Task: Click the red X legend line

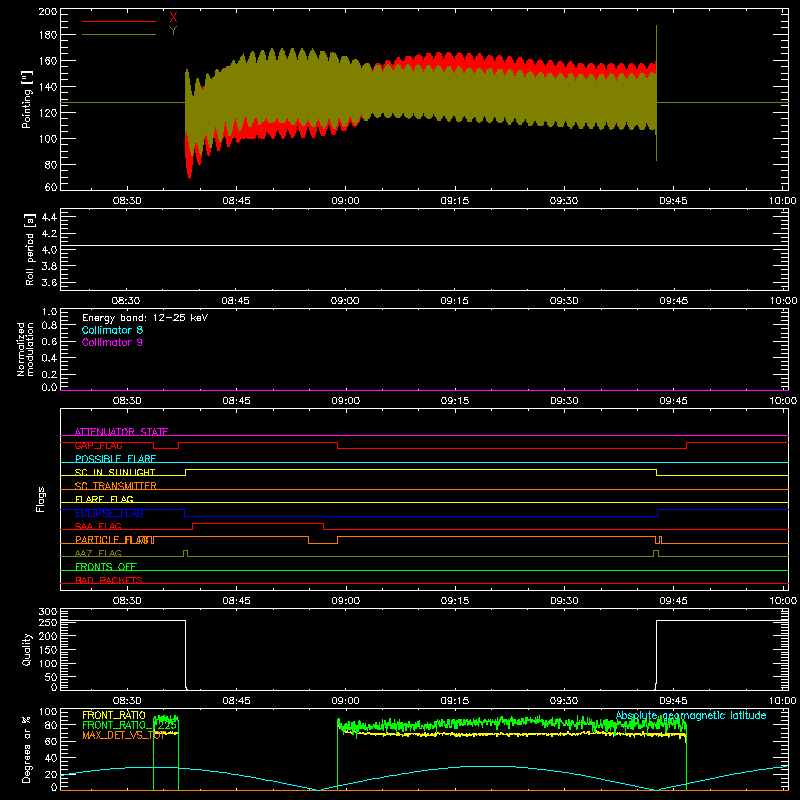Action: (119, 21)
